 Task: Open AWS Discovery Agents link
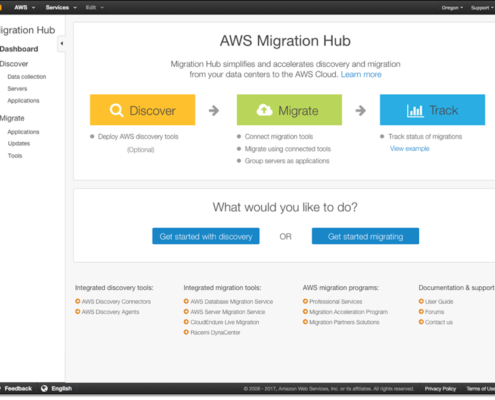click(x=110, y=312)
